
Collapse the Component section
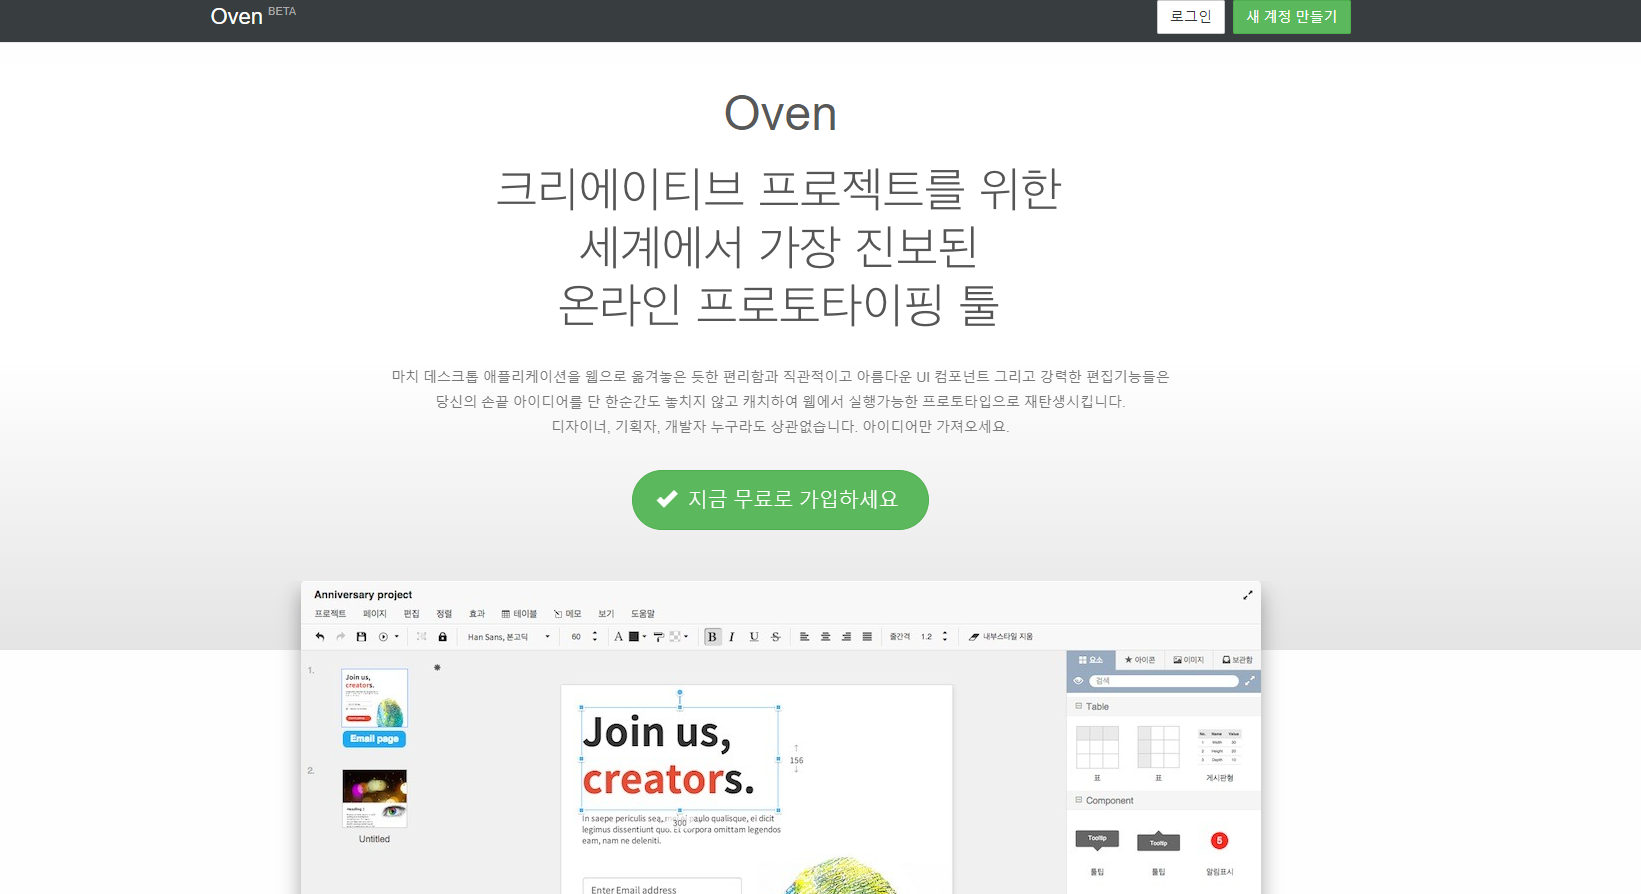tap(1078, 800)
